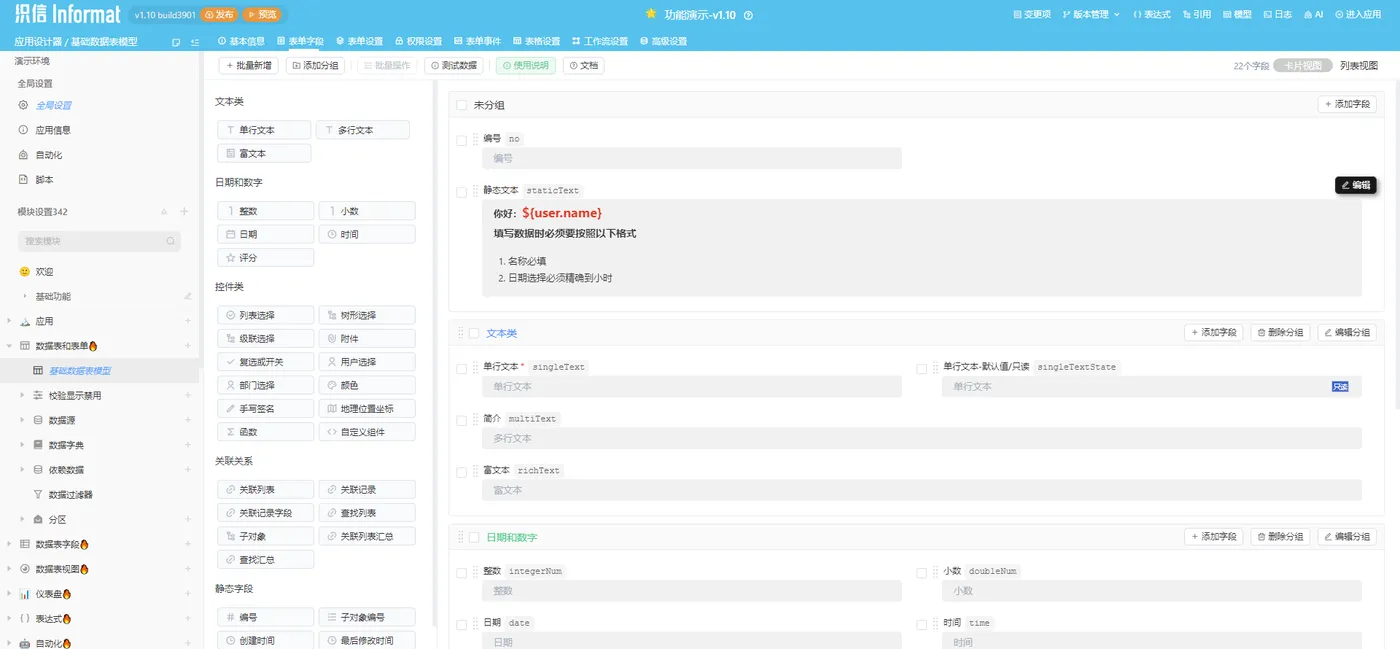This screenshot has width=1400, height=649.
Task: Check the 未分组 group checkbox
Action: pyautogui.click(x=462, y=105)
